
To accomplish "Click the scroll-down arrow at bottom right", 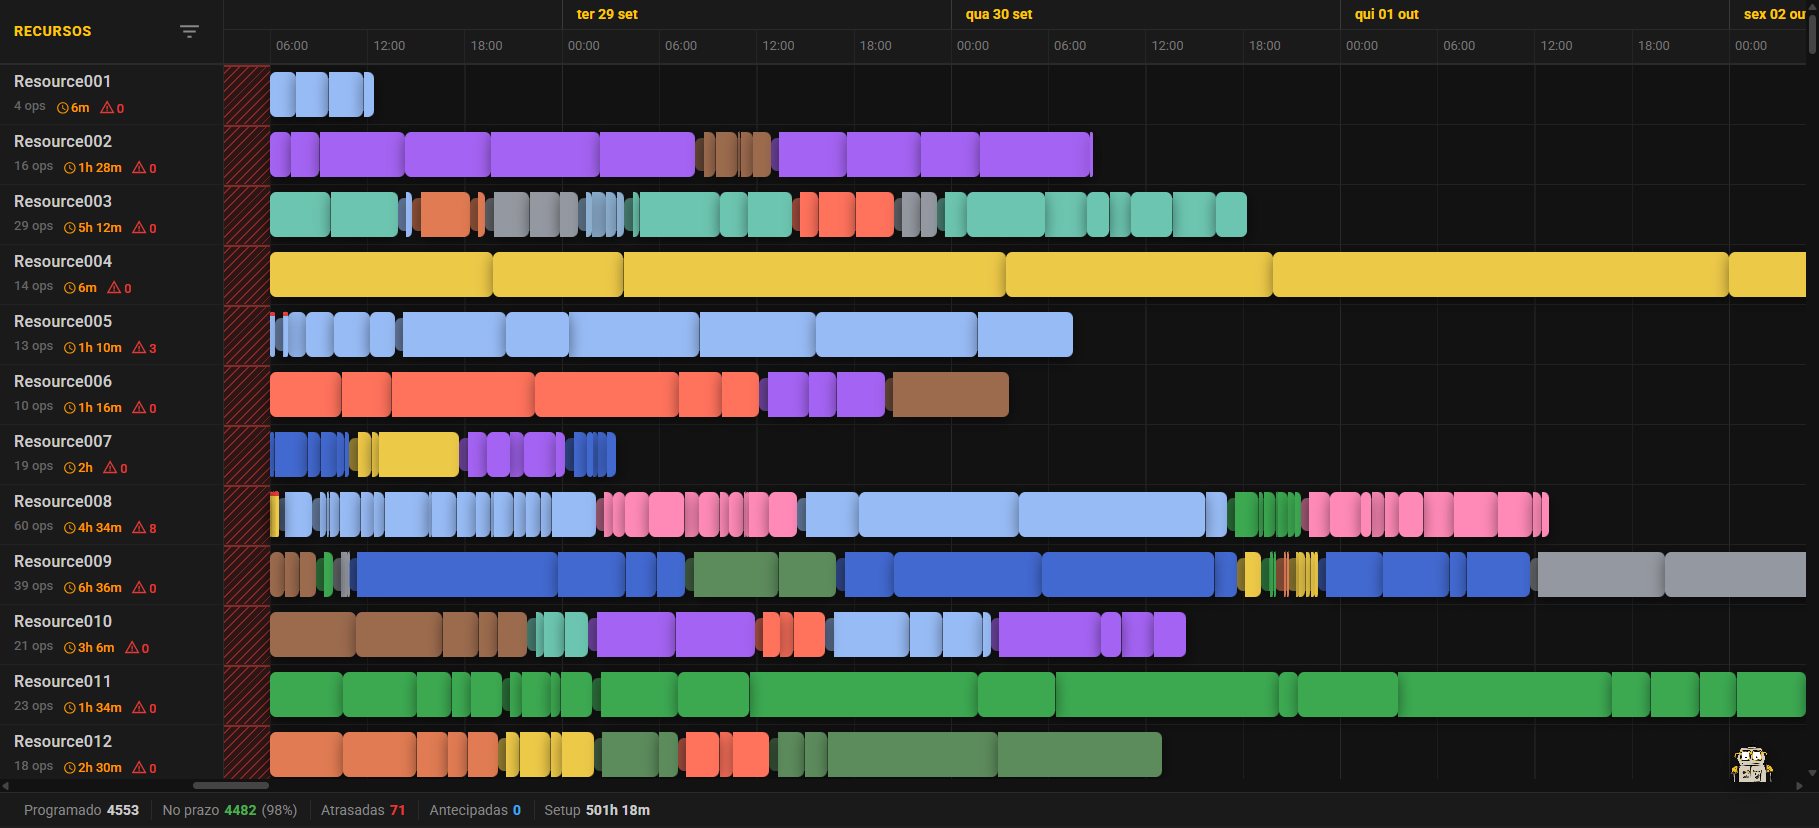I will (1813, 773).
